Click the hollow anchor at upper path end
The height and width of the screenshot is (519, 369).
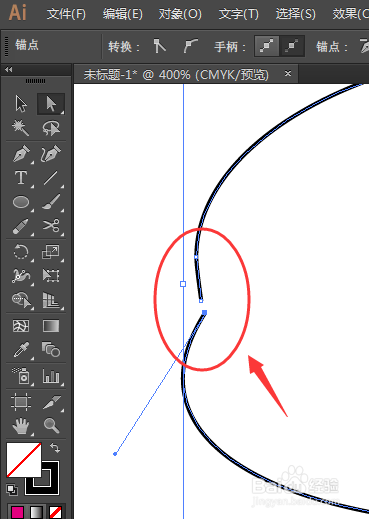[201, 301]
